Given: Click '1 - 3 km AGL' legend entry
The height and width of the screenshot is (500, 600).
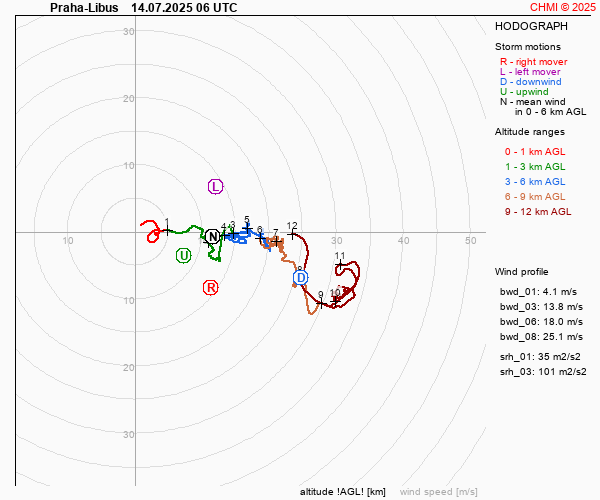Looking at the screenshot, I should click(x=535, y=166).
